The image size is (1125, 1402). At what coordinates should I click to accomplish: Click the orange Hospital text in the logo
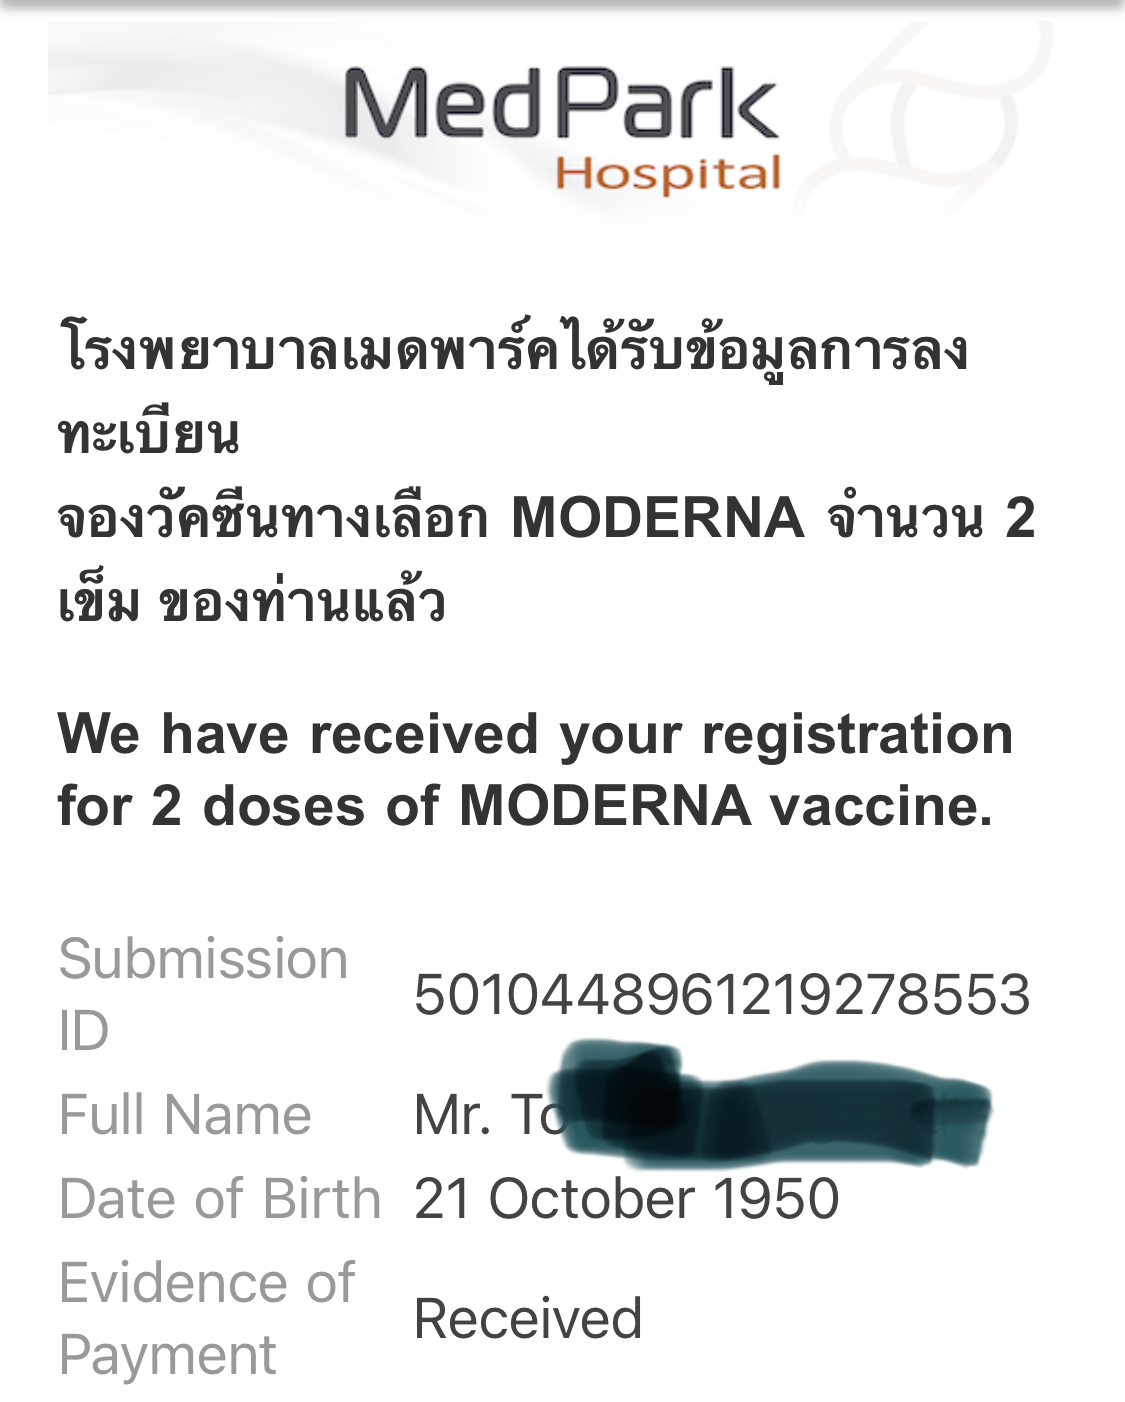[668, 174]
